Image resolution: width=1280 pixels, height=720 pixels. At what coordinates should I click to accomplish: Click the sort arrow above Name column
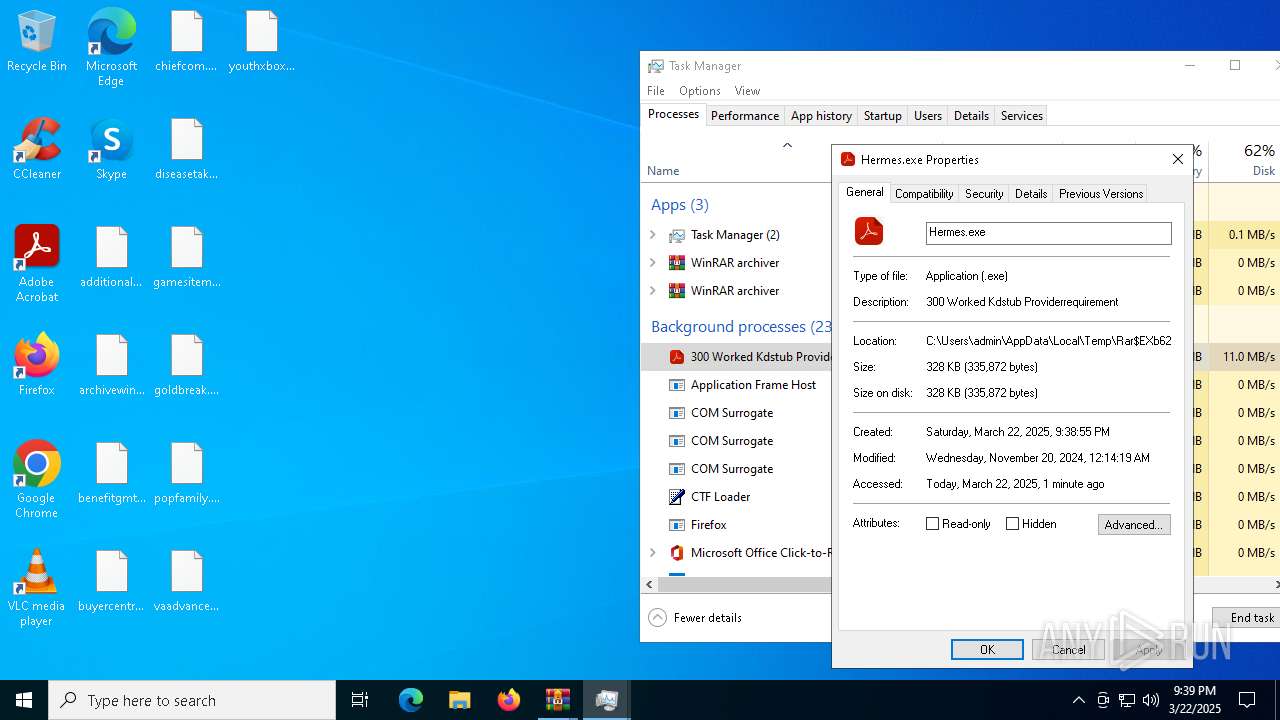787,146
